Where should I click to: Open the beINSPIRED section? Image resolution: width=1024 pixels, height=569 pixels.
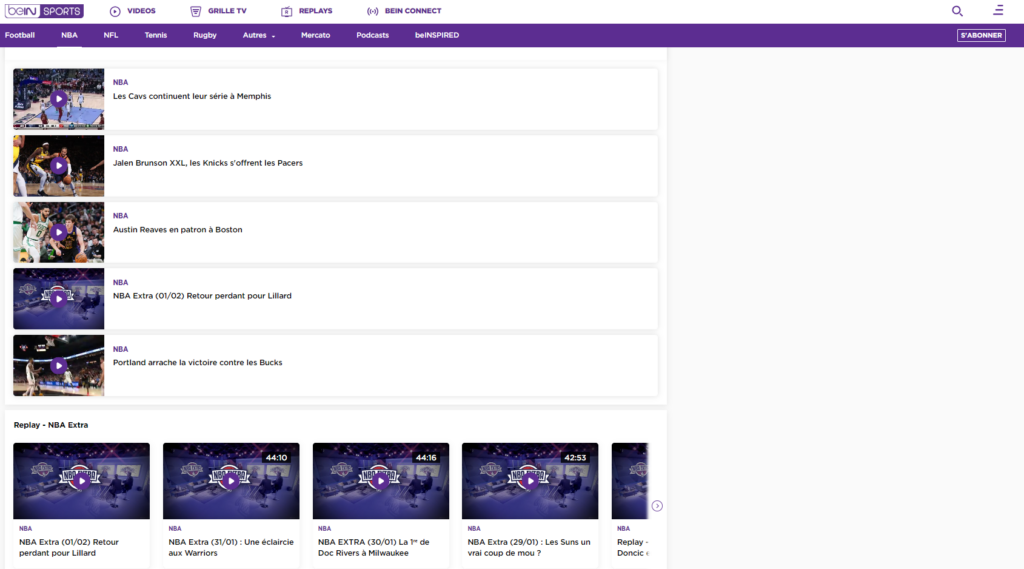point(437,35)
